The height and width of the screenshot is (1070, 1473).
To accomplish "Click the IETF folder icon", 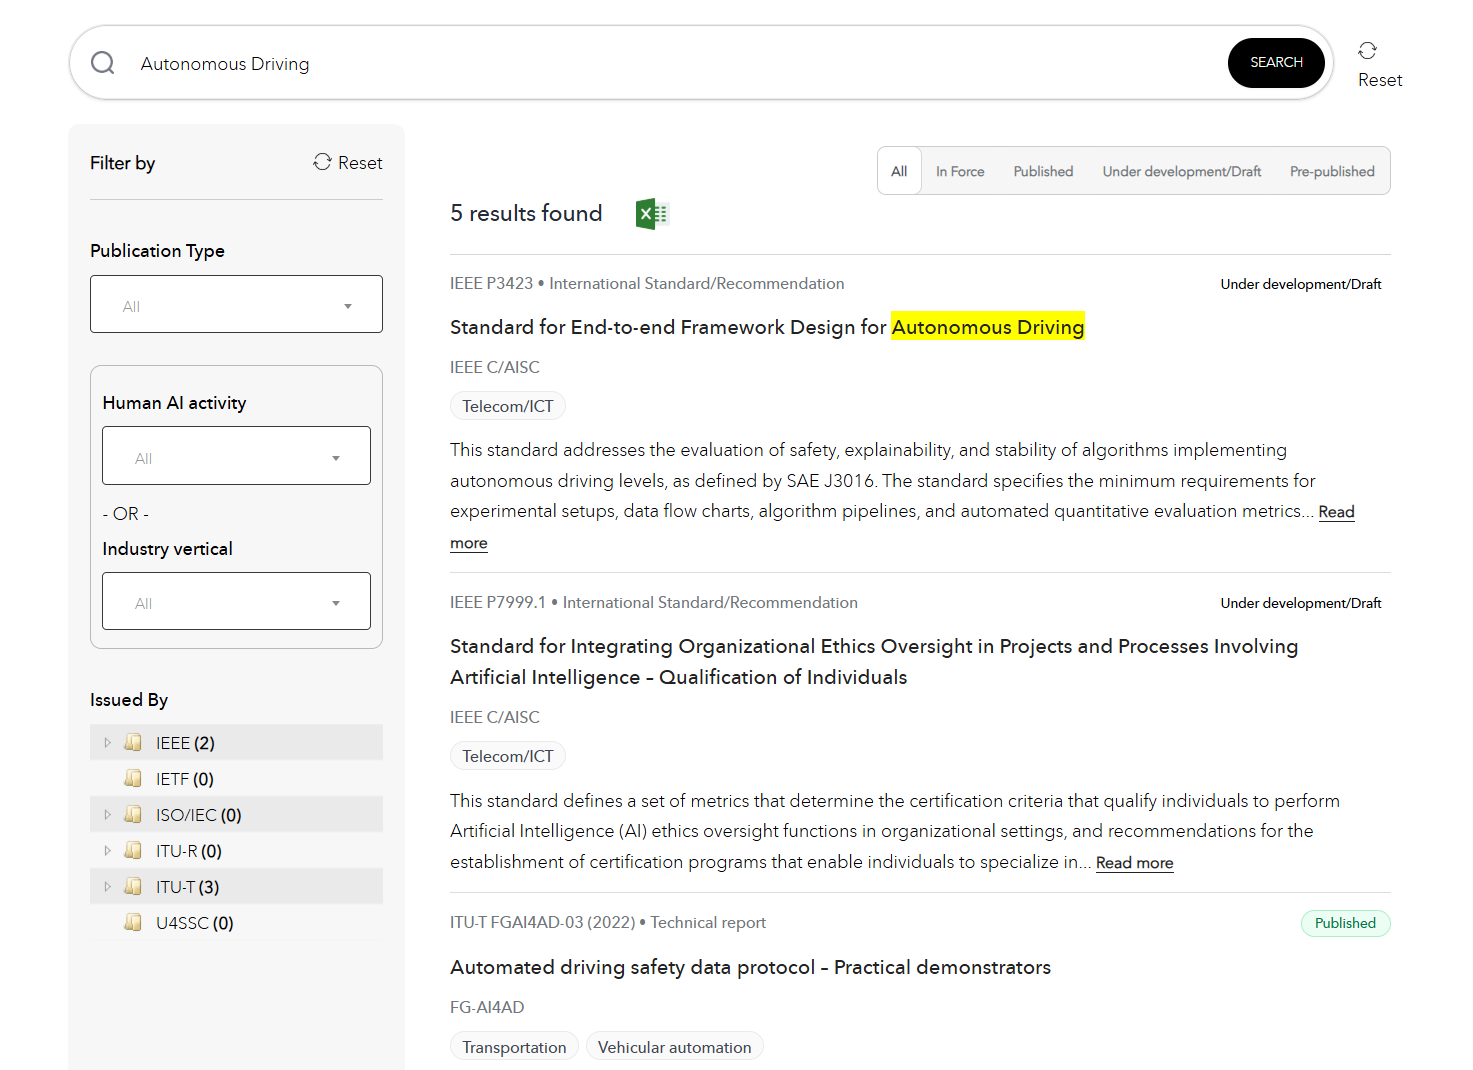I will (x=133, y=779).
